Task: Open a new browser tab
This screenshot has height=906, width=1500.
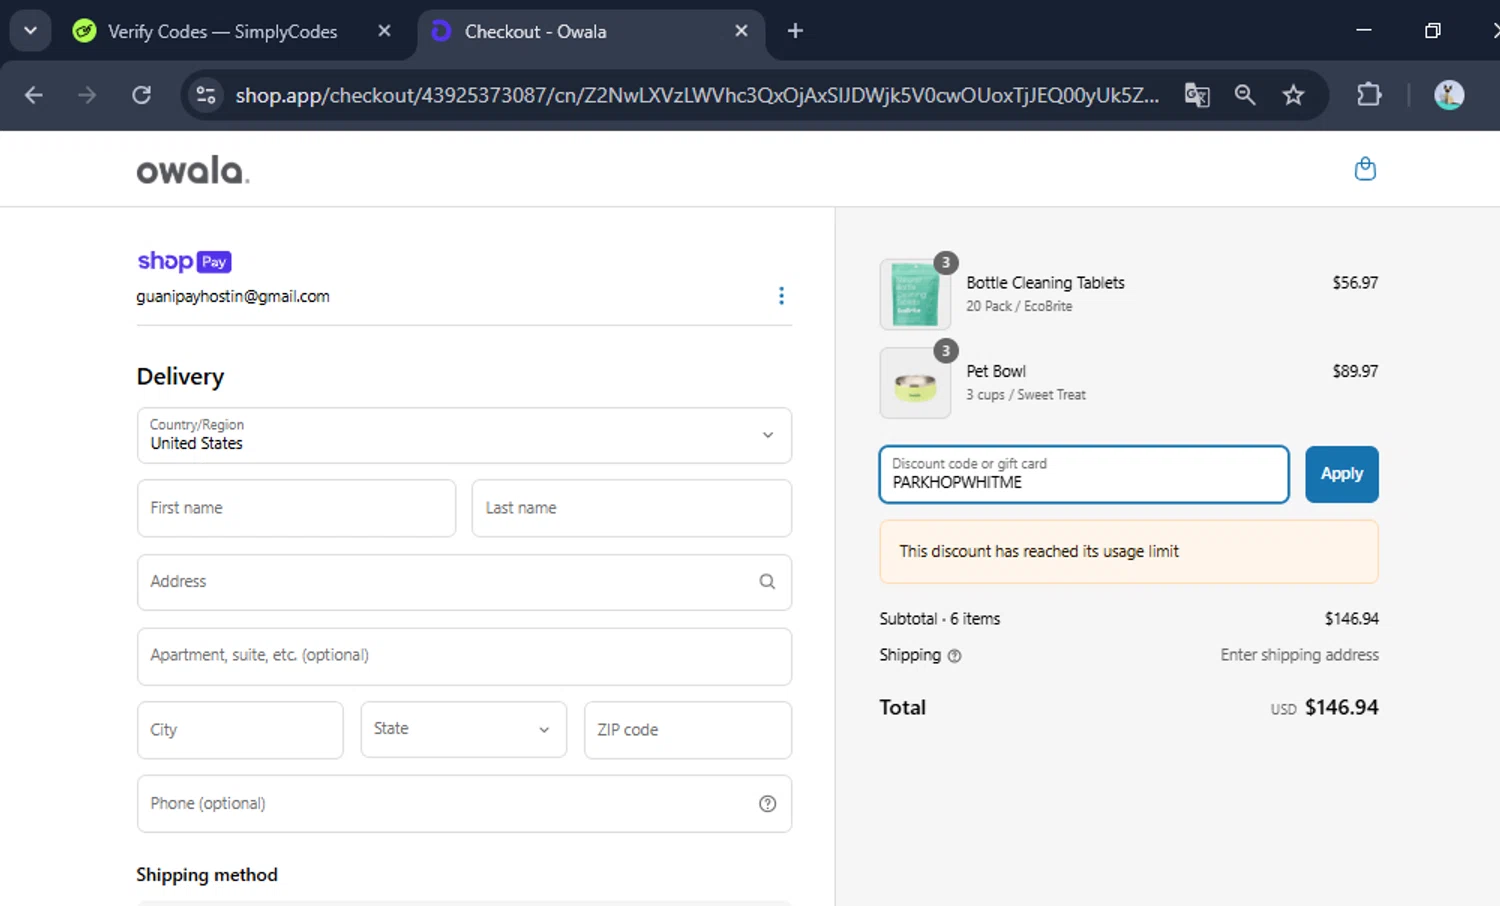Action: point(795,31)
